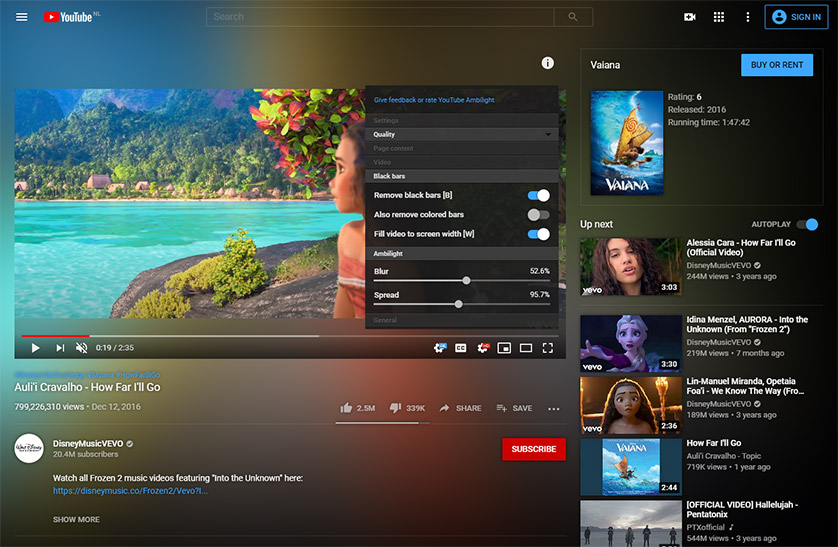Click Show More in description

point(76,519)
